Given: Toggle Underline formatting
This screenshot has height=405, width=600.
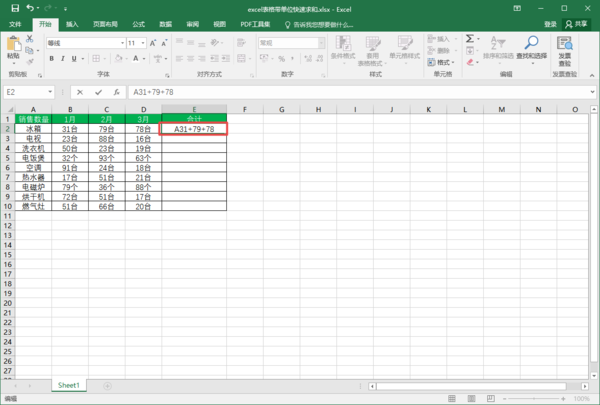Looking at the screenshot, I should pos(73,58).
